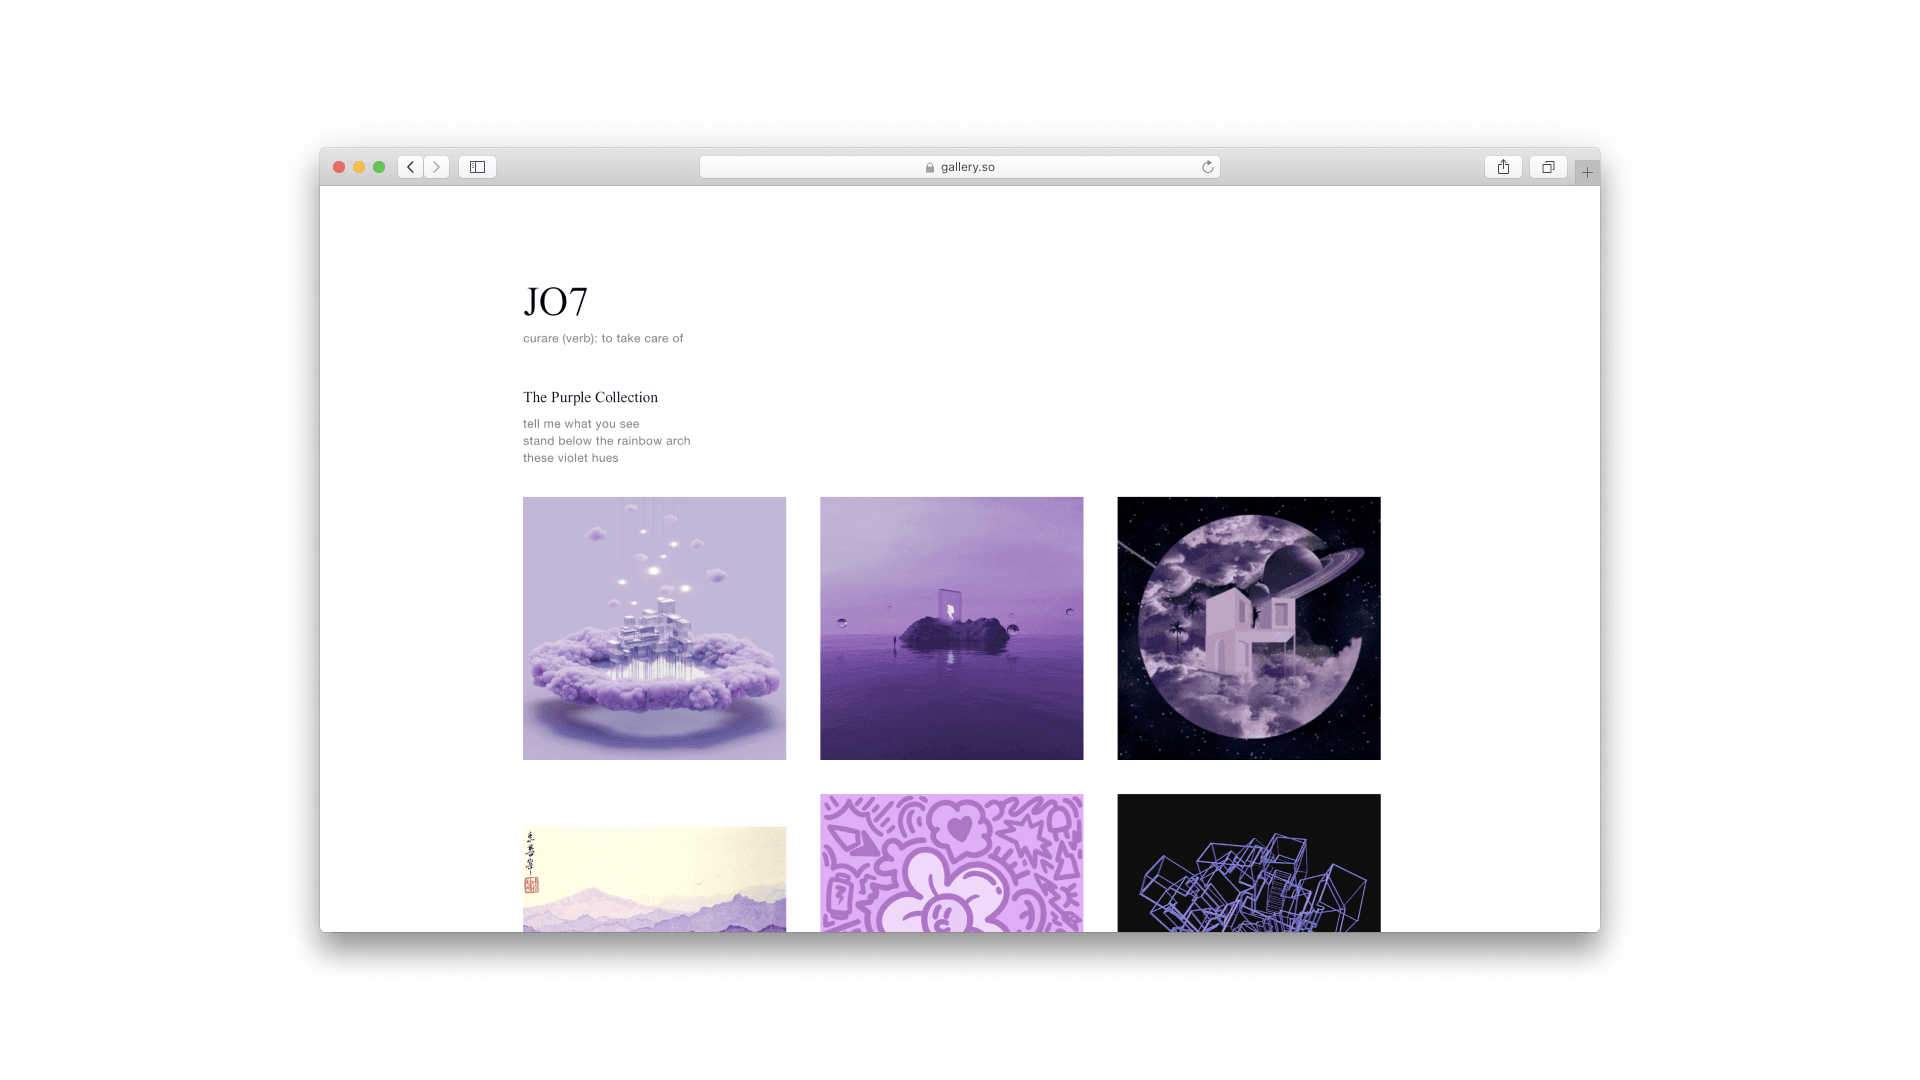This screenshot has width=1920, height=1080.
Task: Open the watercolor mountains artwork
Action: pyautogui.click(x=654, y=879)
